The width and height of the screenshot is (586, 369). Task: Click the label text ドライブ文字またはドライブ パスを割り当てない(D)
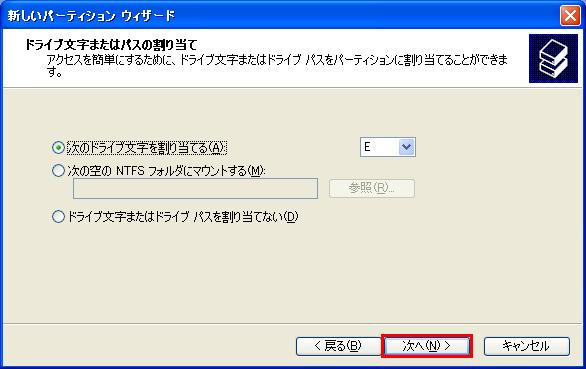182,216
